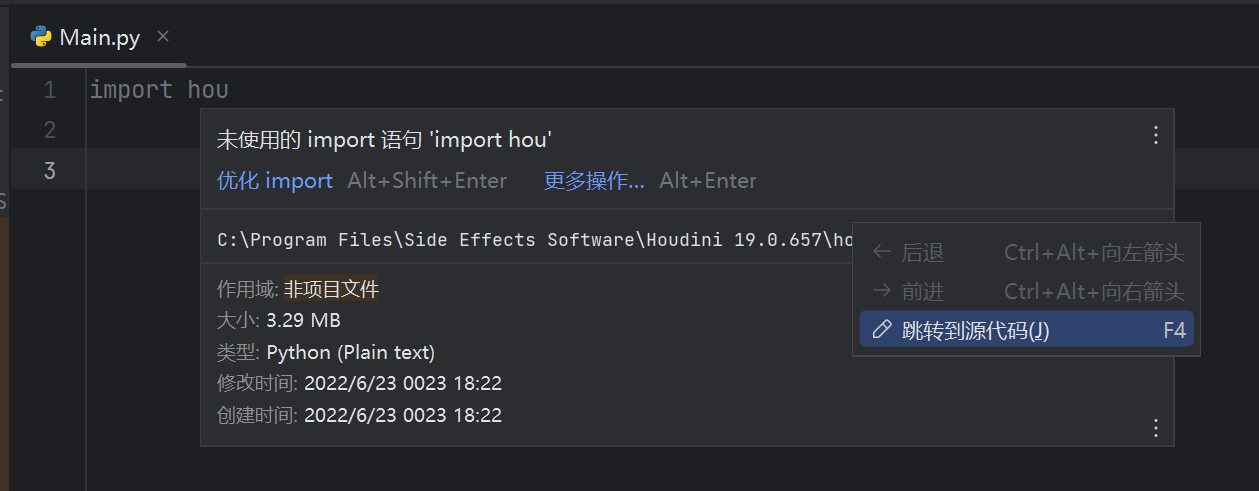Click the Python (Plain text) type value
The width and height of the screenshot is (1259, 491).
[x=350, y=352]
